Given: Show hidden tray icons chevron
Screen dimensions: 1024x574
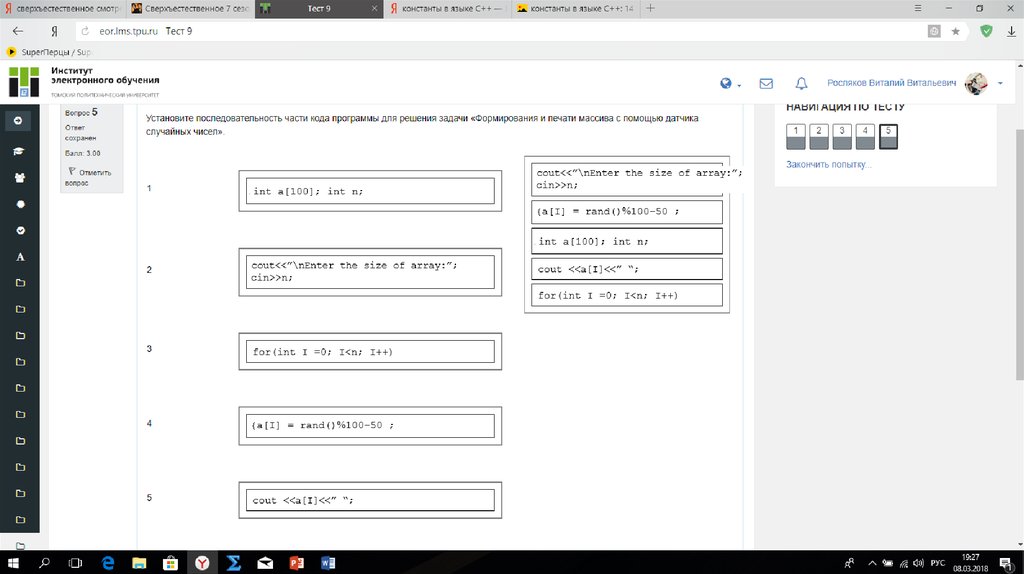Looking at the screenshot, I should tap(871, 563).
